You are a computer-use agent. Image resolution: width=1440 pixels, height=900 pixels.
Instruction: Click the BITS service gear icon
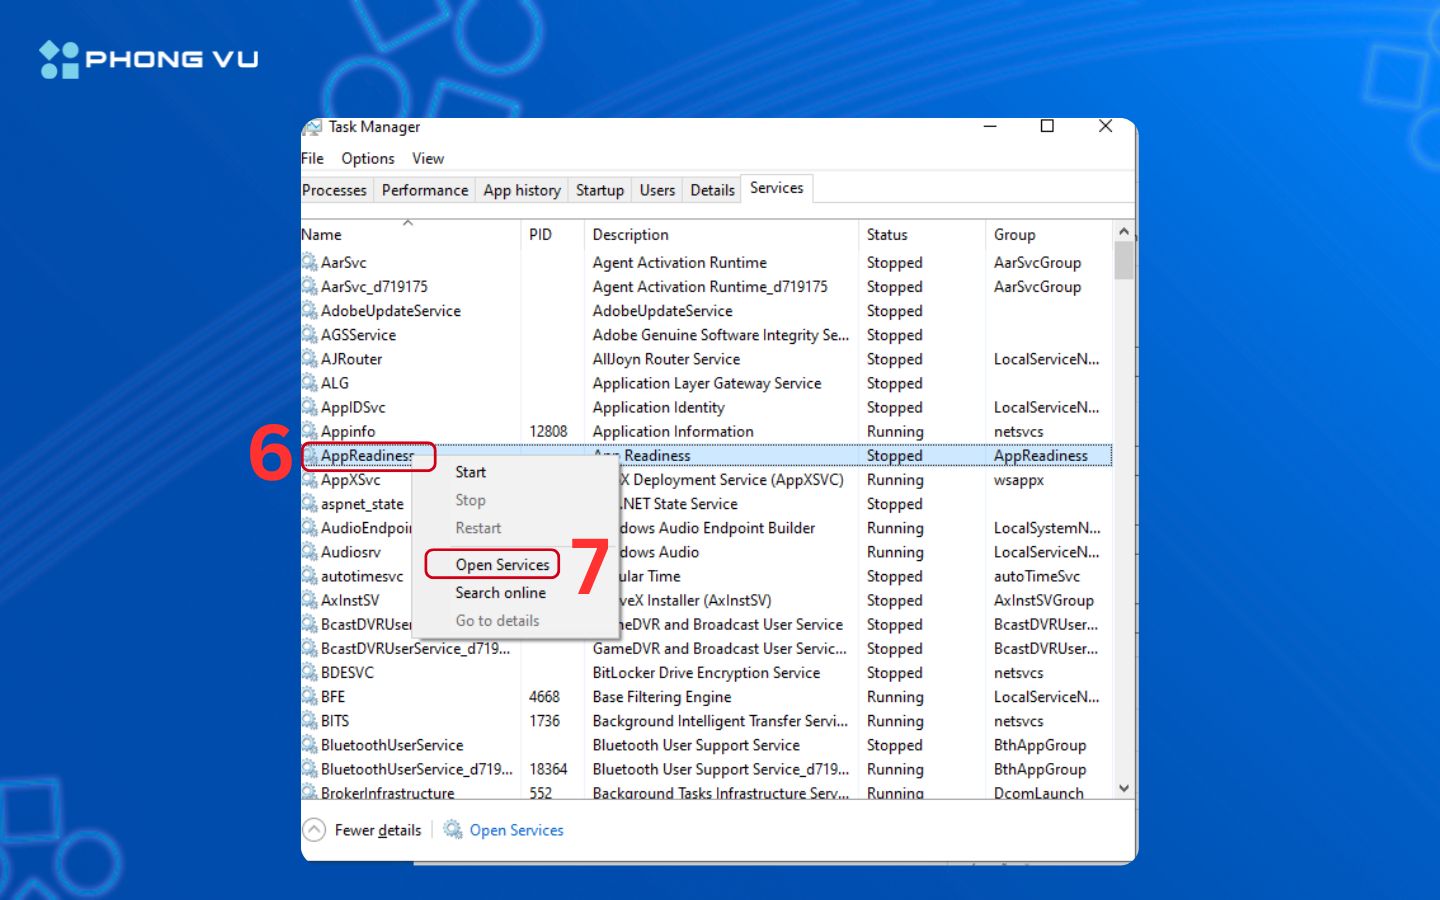pyautogui.click(x=310, y=721)
